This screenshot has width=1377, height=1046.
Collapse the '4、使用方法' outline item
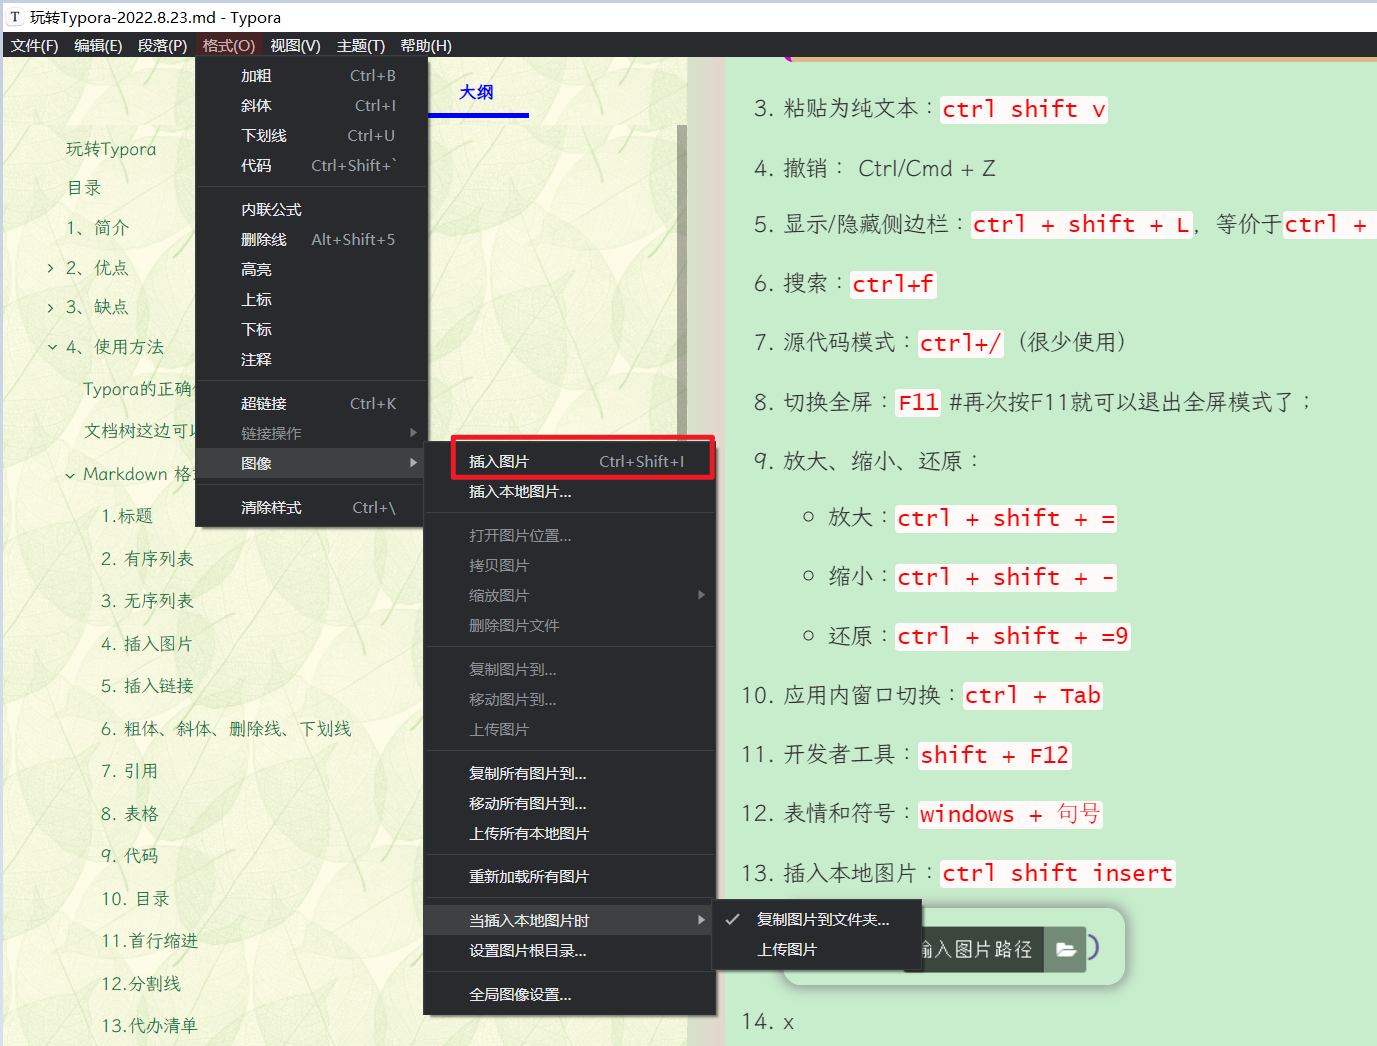coord(52,347)
